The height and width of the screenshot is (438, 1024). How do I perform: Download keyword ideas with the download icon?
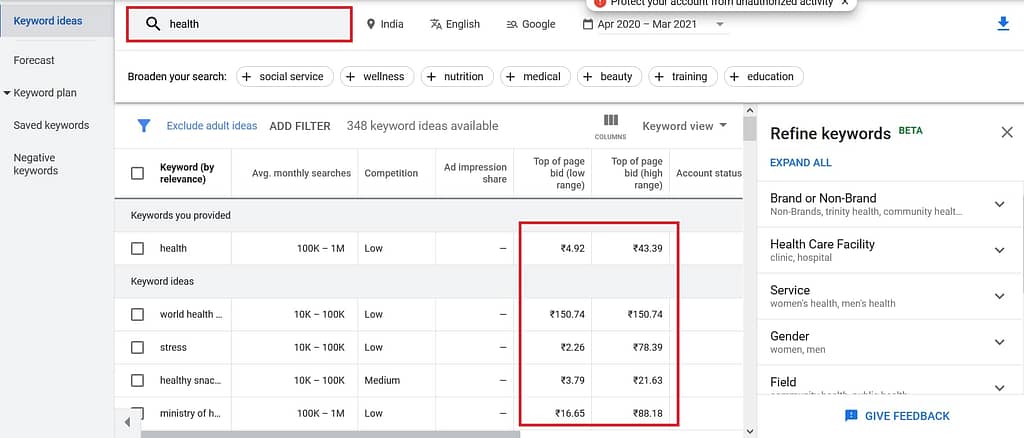[1003, 24]
